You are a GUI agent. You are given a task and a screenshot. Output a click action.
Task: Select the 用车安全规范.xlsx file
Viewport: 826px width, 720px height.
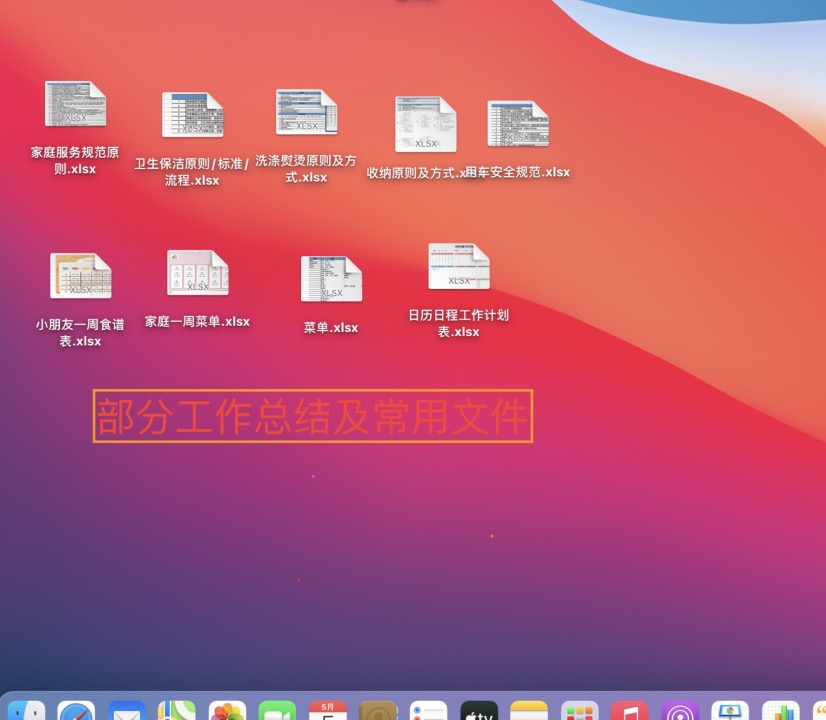518,124
